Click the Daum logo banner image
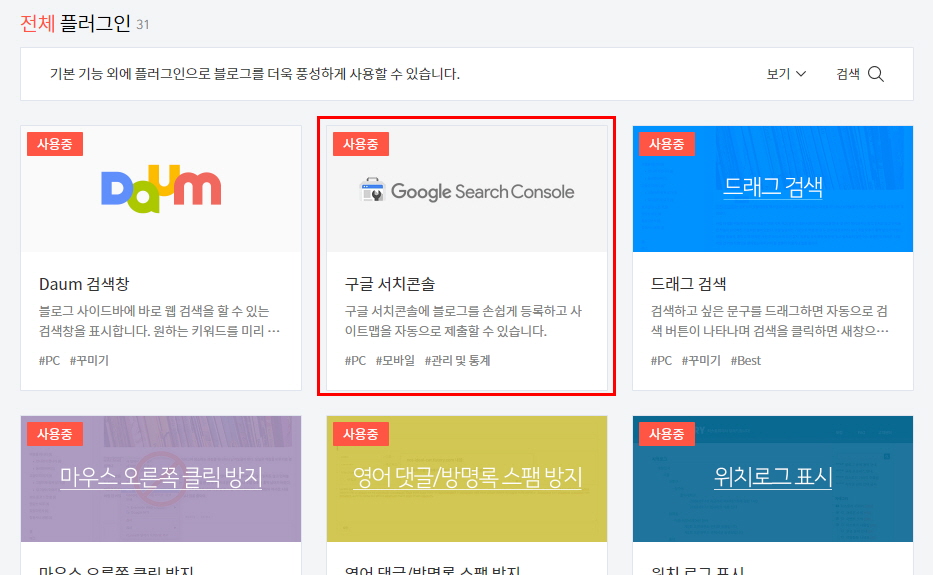933x575 pixels. click(x=161, y=189)
